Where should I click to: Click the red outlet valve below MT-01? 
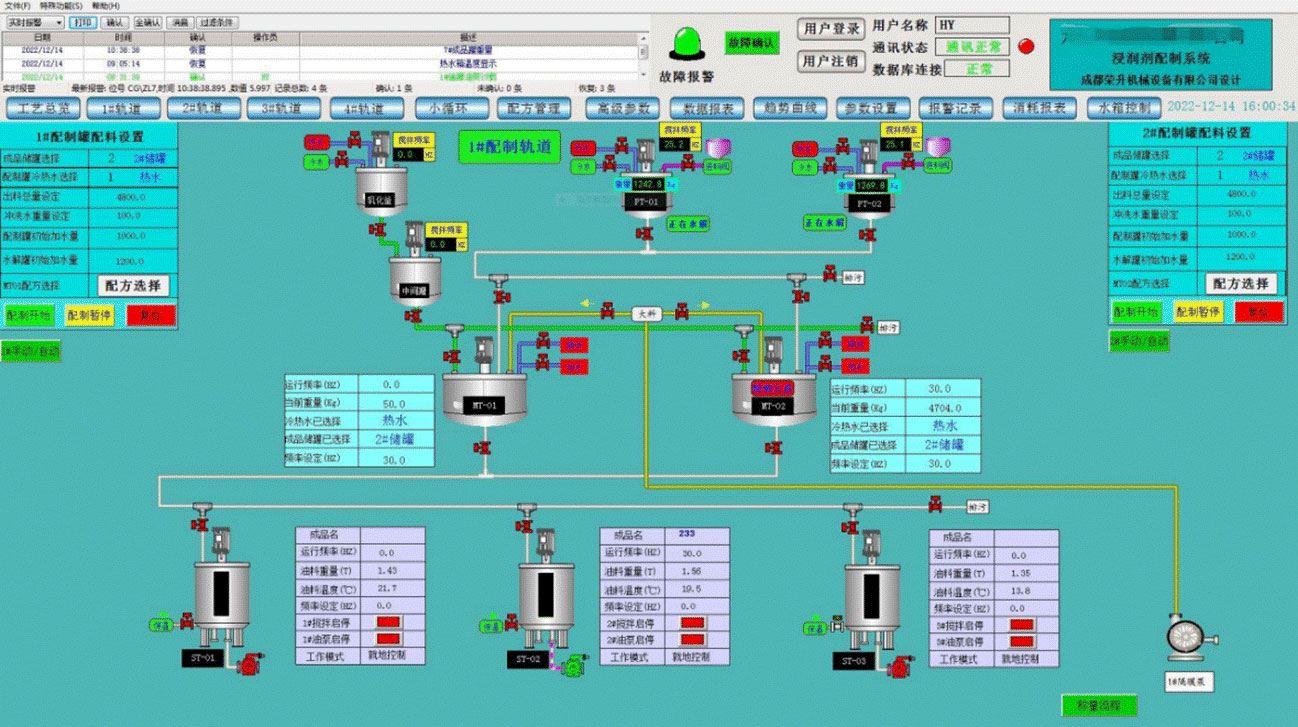point(482,447)
